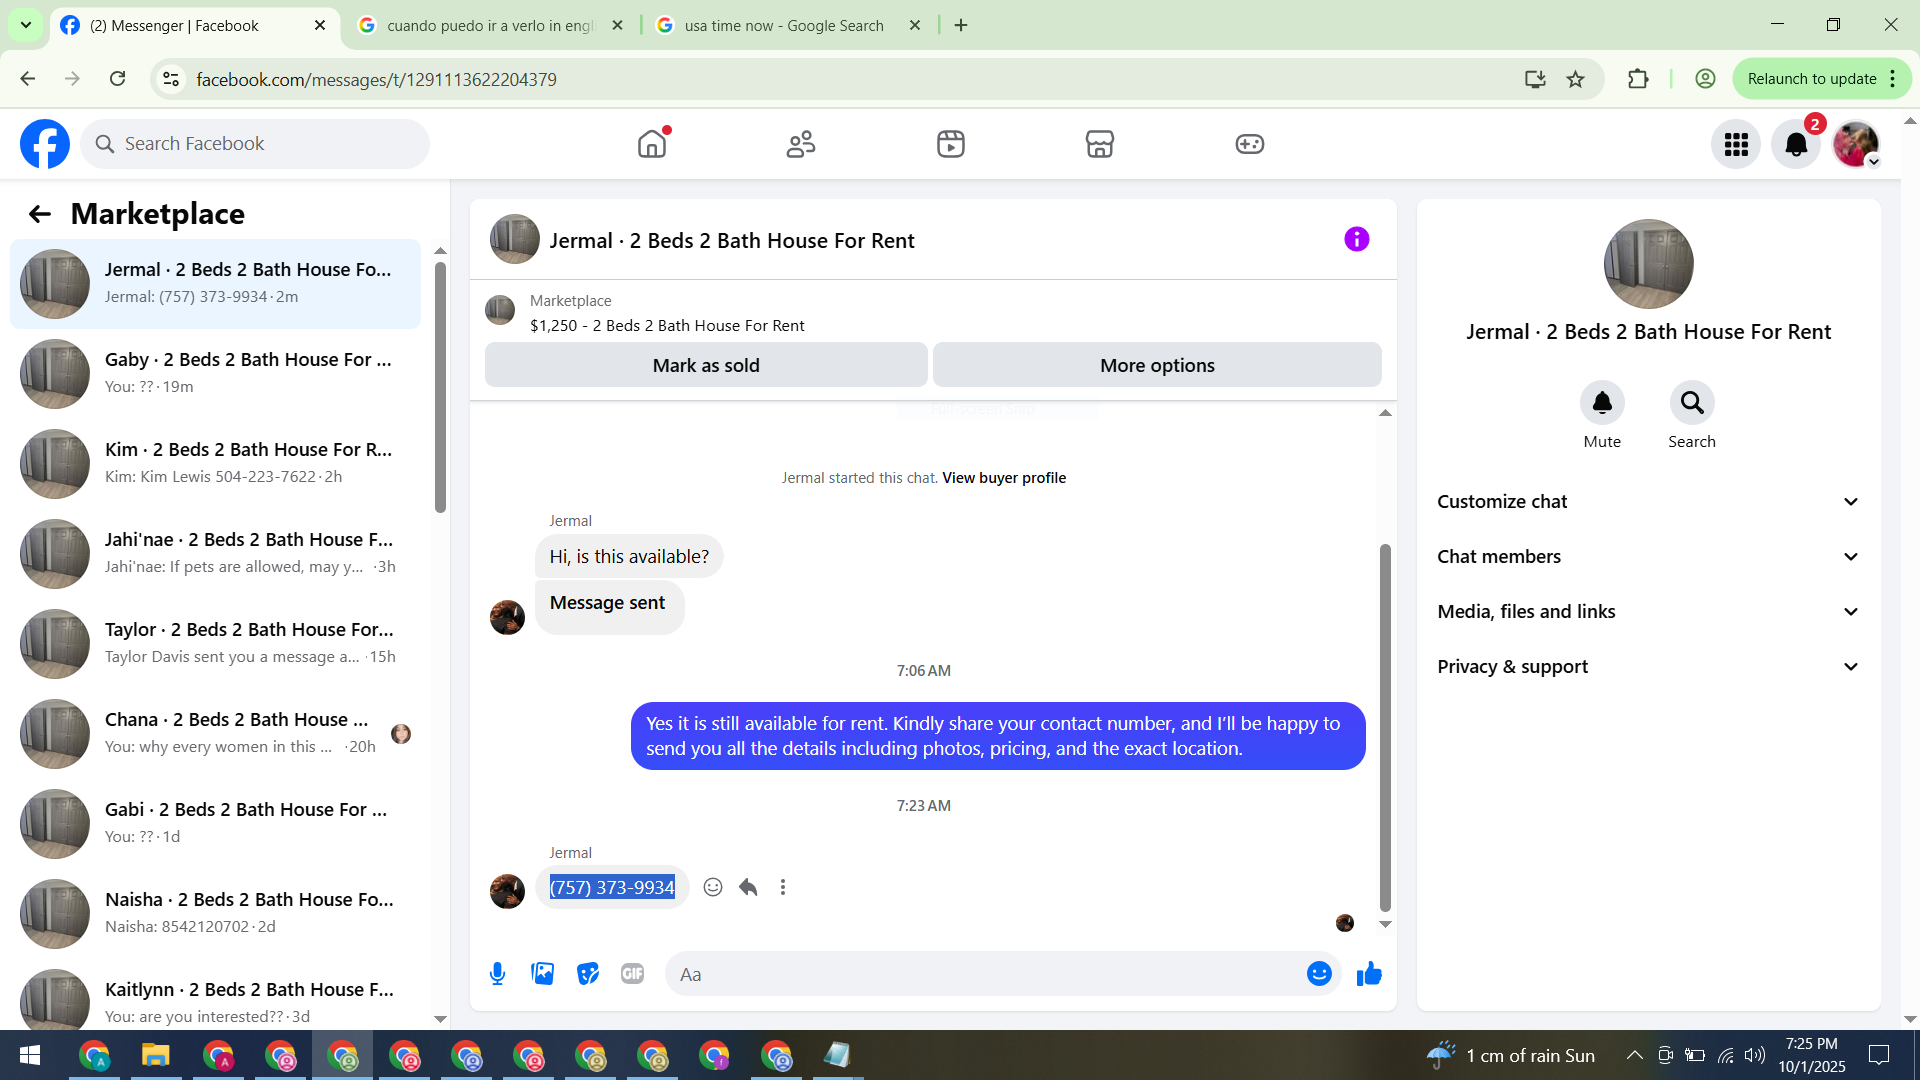Open the Reels video icon
This screenshot has height=1080, width=1920.
(x=951, y=144)
